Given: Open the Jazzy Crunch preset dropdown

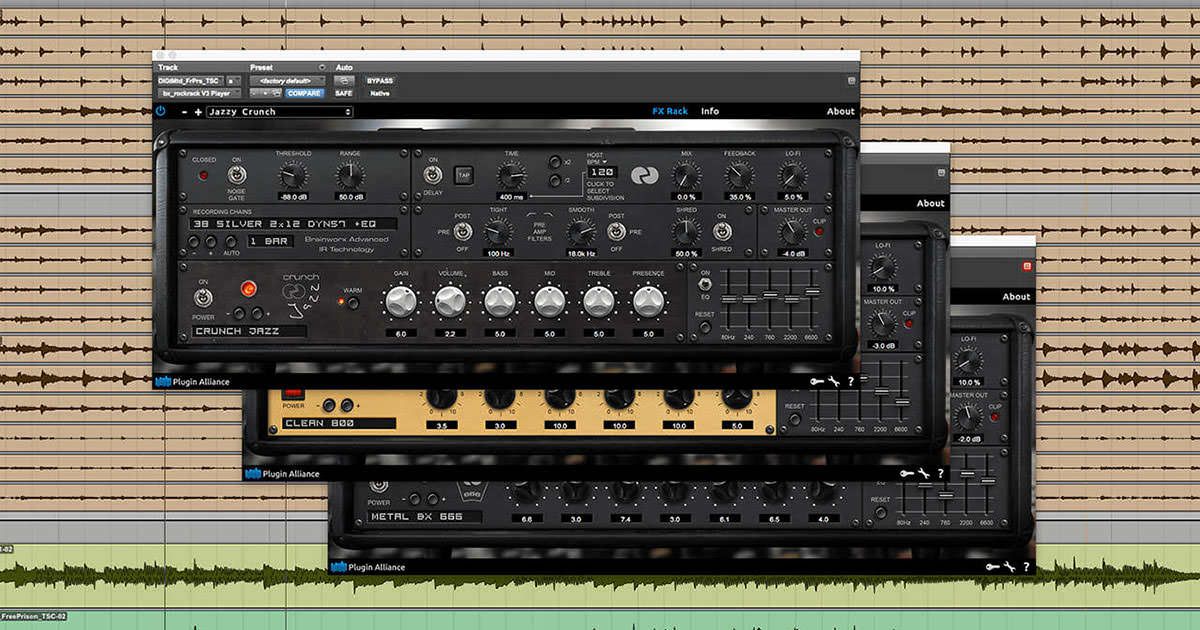Looking at the screenshot, I should tap(279, 112).
